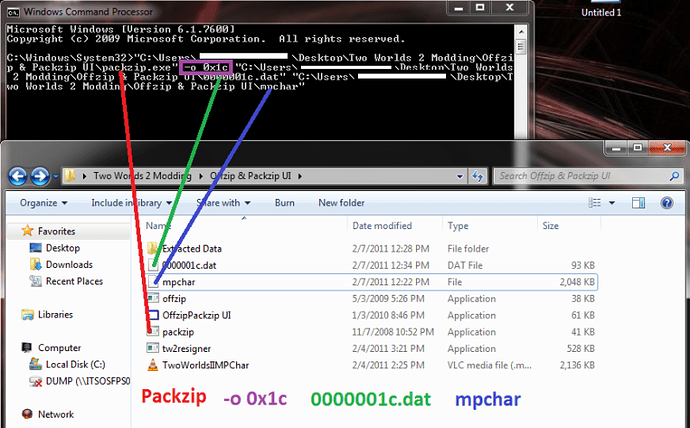
Task: Open the Organize dropdown menu
Action: 42,202
